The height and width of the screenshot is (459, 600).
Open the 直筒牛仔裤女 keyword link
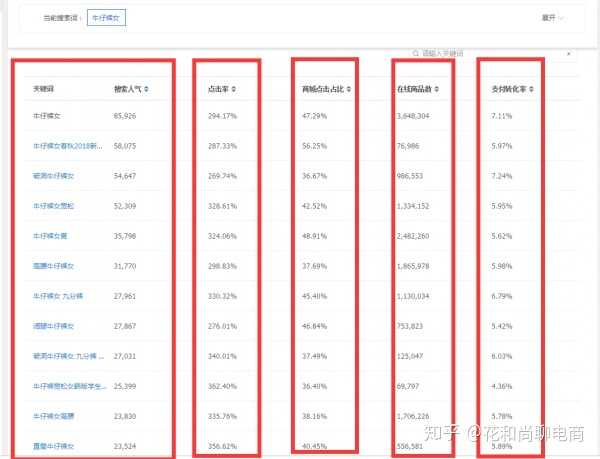pyautogui.click(x=53, y=446)
